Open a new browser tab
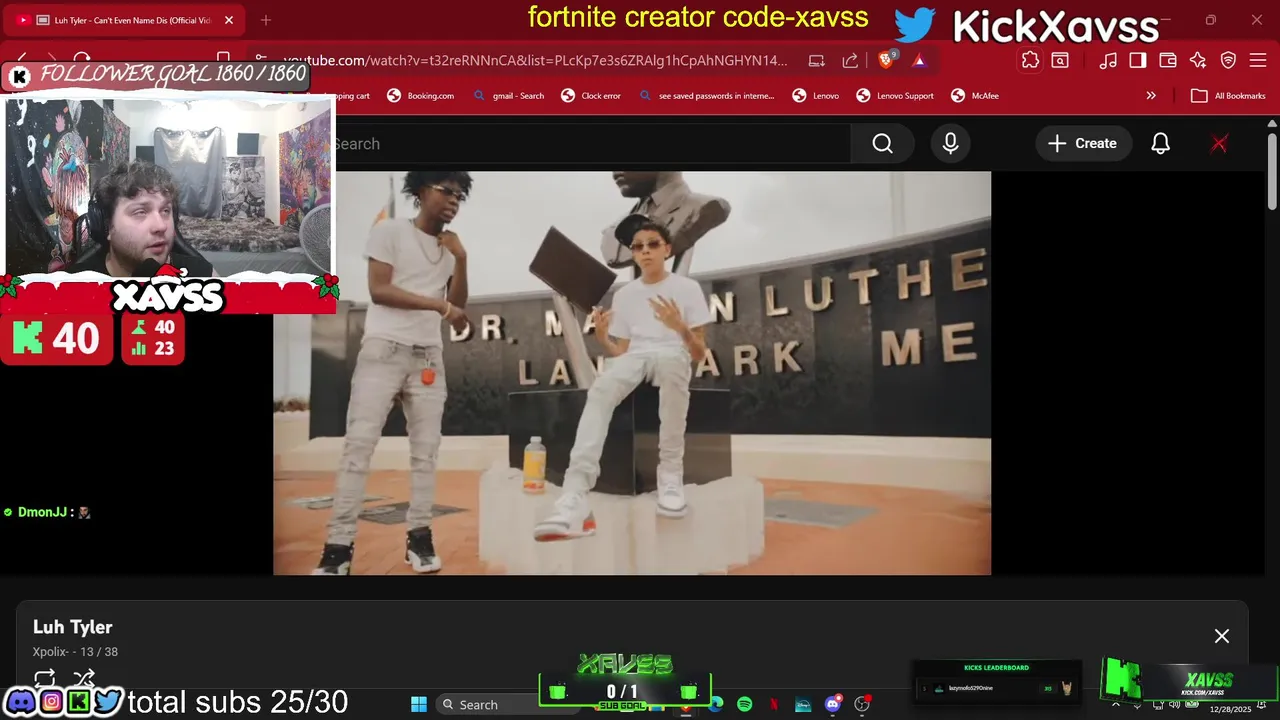Viewport: 1280px width, 720px height. click(266, 20)
